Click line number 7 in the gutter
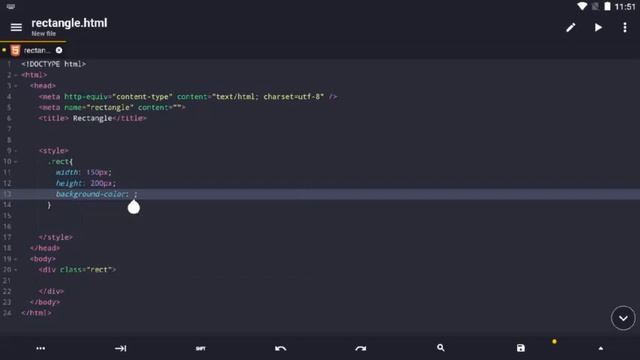The width and height of the screenshot is (640, 360). (9, 129)
